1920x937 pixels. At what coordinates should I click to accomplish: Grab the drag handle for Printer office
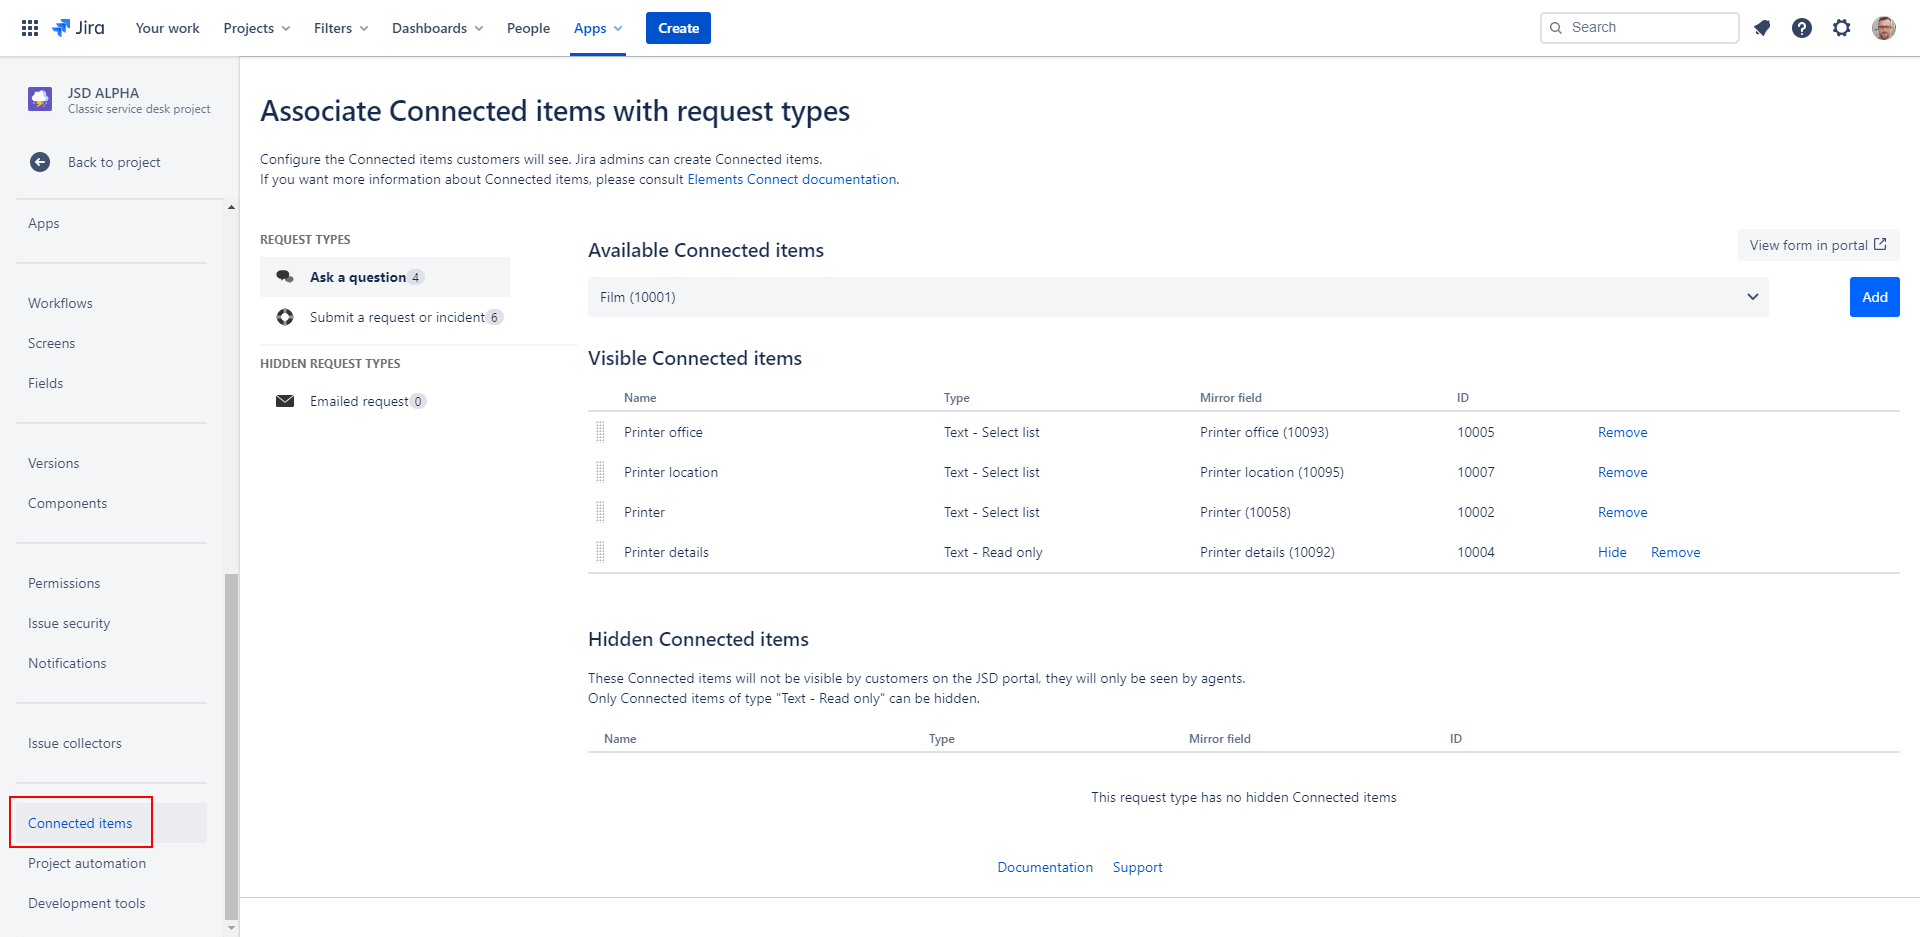(600, 432)
